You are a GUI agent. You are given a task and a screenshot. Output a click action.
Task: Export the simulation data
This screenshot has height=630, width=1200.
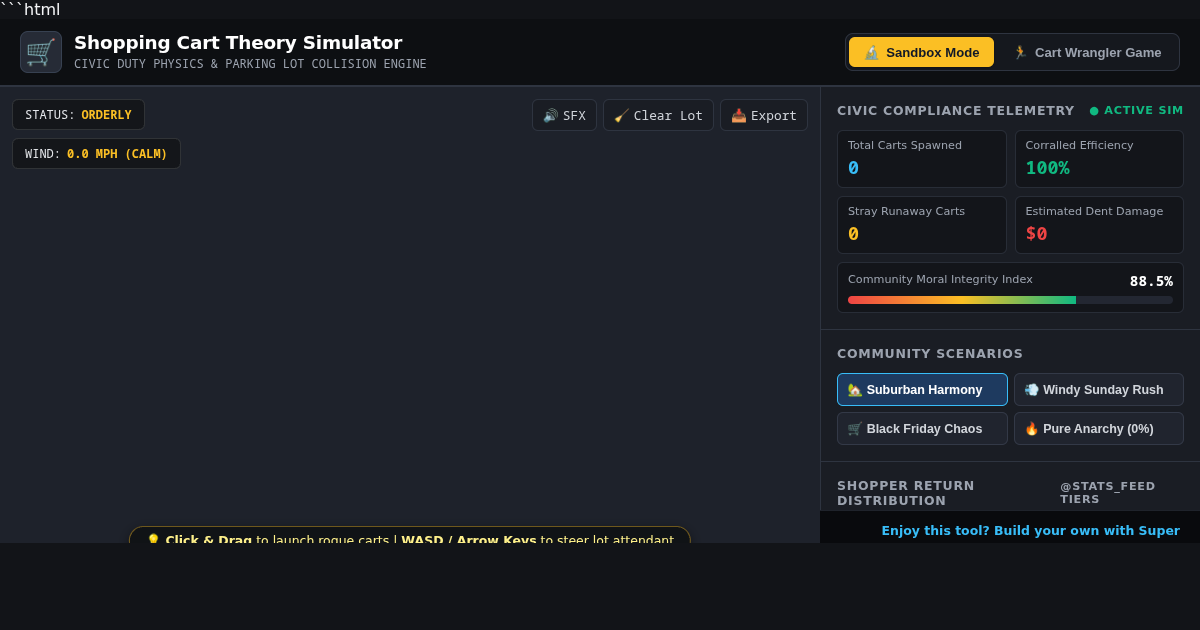pyautogui.click(x=764, y=115)
